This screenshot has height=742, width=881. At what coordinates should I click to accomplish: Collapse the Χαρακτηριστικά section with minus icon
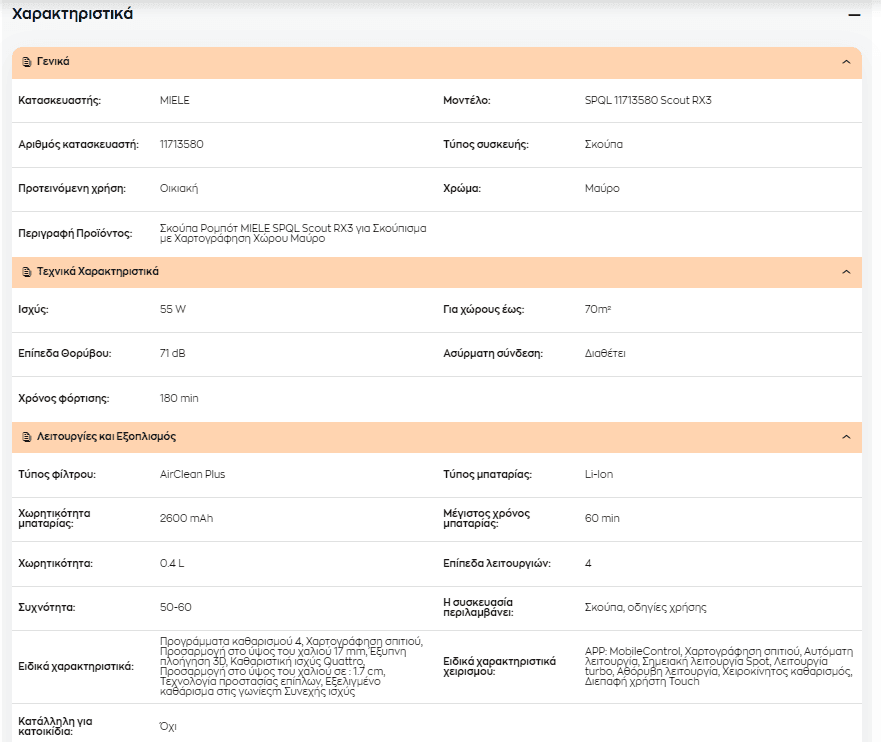point(854,15)
